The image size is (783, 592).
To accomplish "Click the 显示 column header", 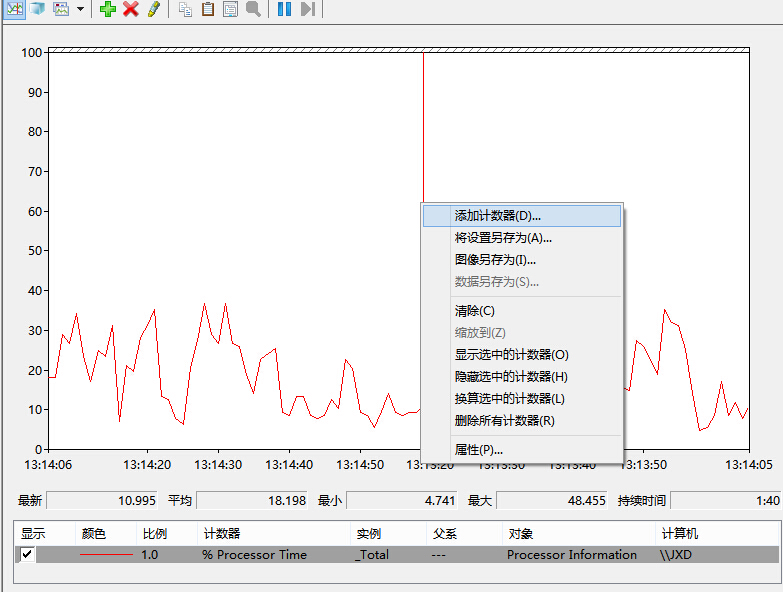I will pyautogui.click(x=44, y=534).
